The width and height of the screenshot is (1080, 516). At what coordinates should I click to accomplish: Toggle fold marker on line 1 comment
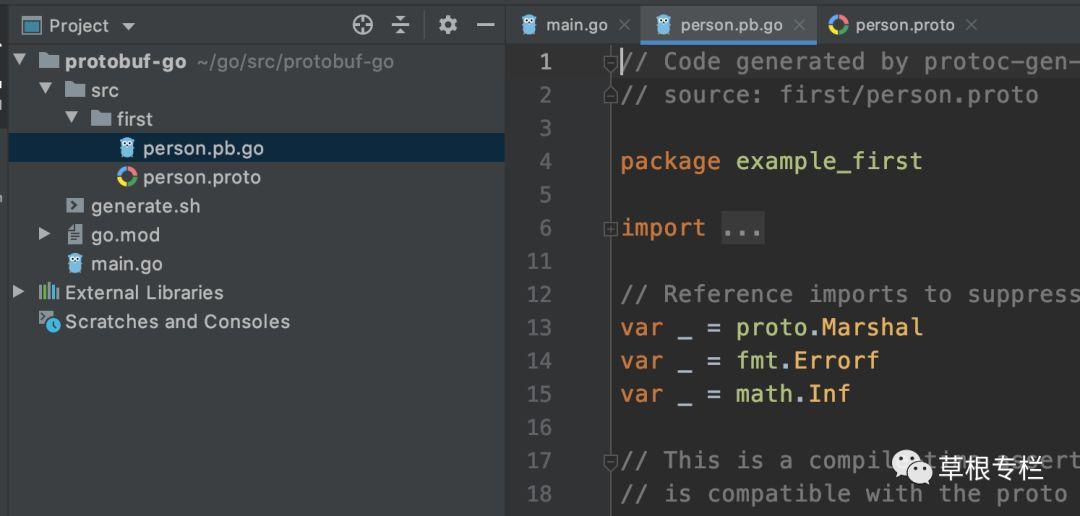coord(610,63)
